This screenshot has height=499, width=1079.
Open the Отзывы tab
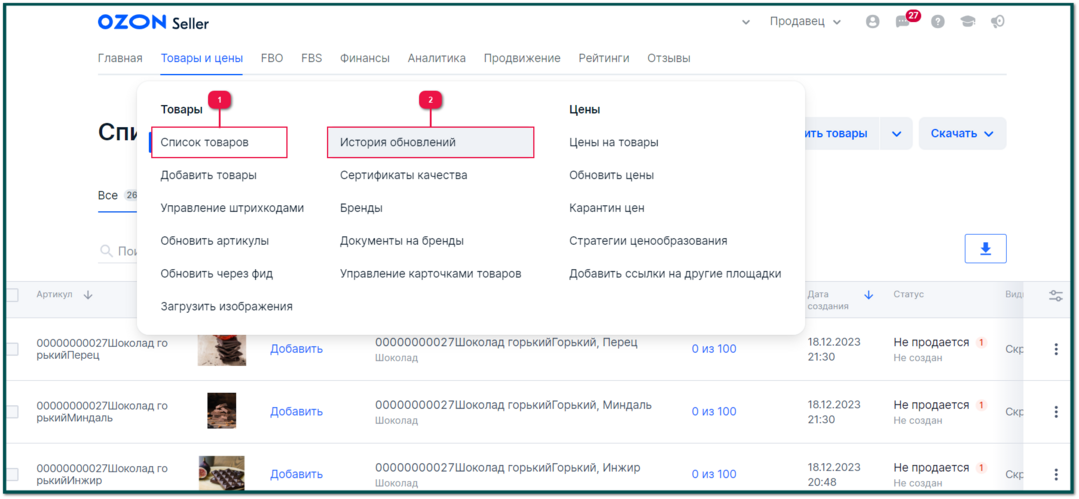point(669,59)
